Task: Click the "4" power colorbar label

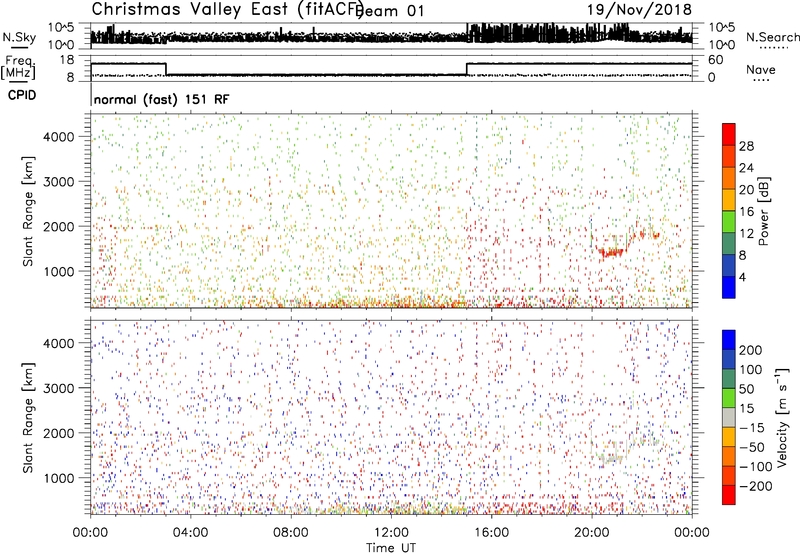Action: tap(742, 277)
